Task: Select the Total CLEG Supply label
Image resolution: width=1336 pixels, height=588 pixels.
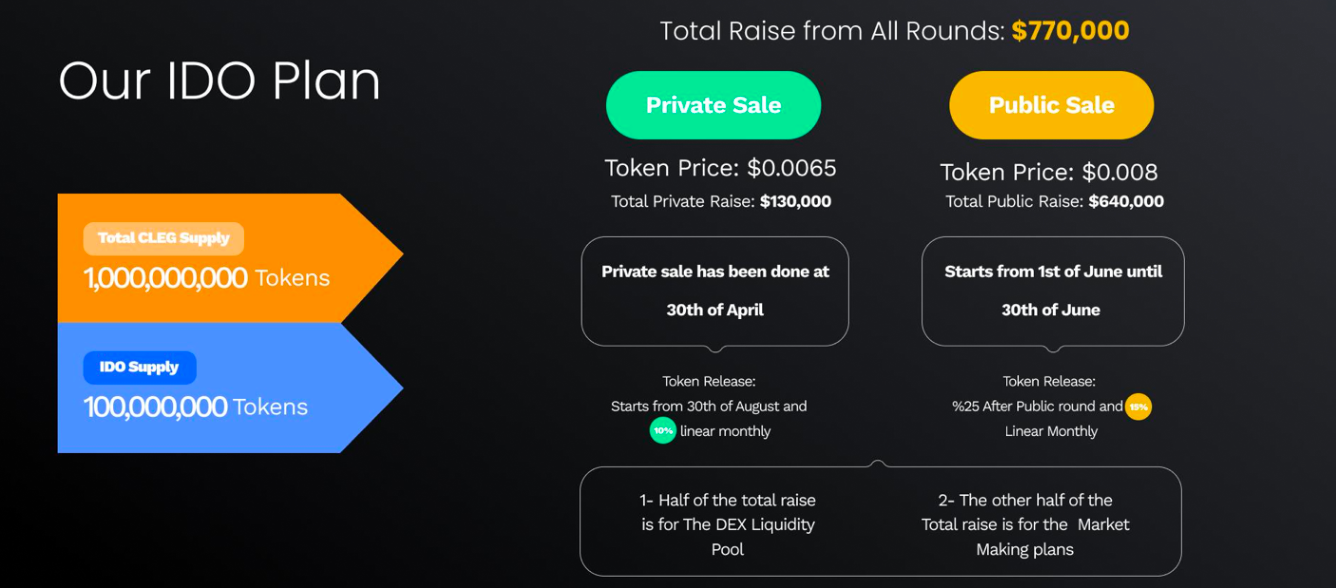Action: 163,238
